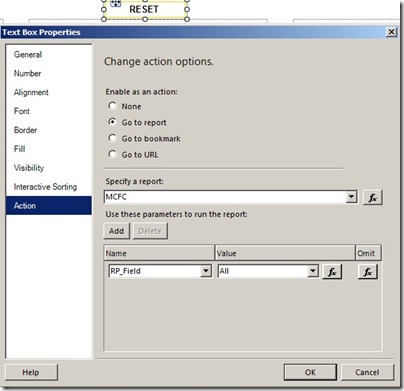Open the Border properties page
404x391 pixels.
point(25,130)
